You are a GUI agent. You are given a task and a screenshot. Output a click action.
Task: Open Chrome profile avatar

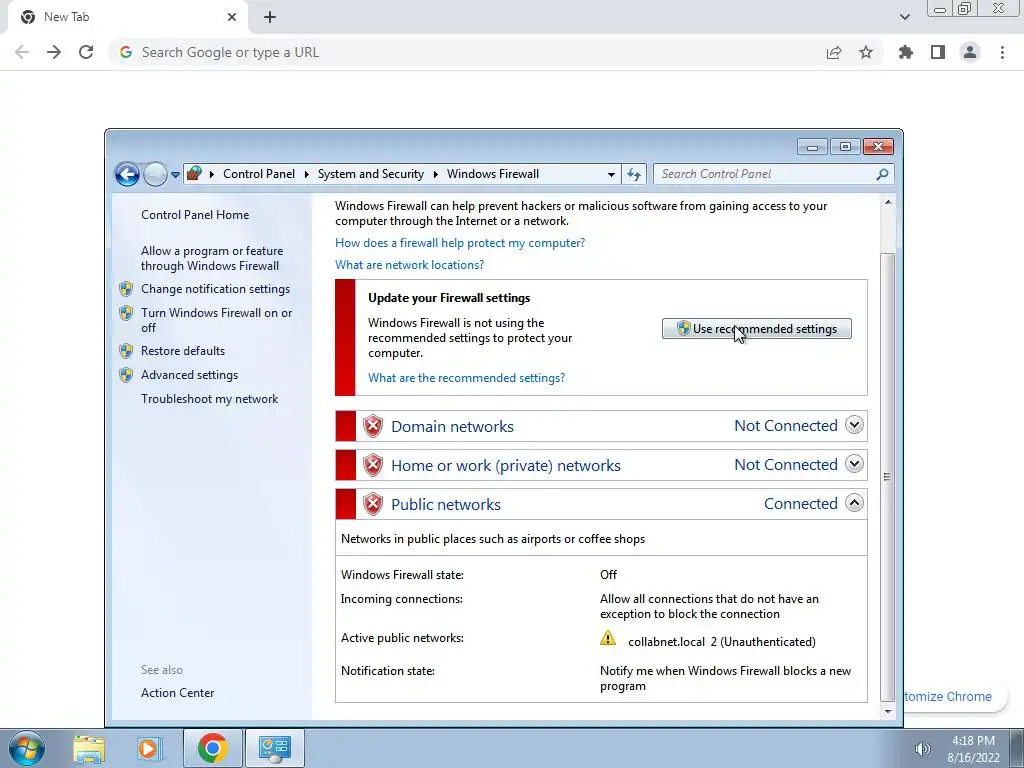[970, 52]
